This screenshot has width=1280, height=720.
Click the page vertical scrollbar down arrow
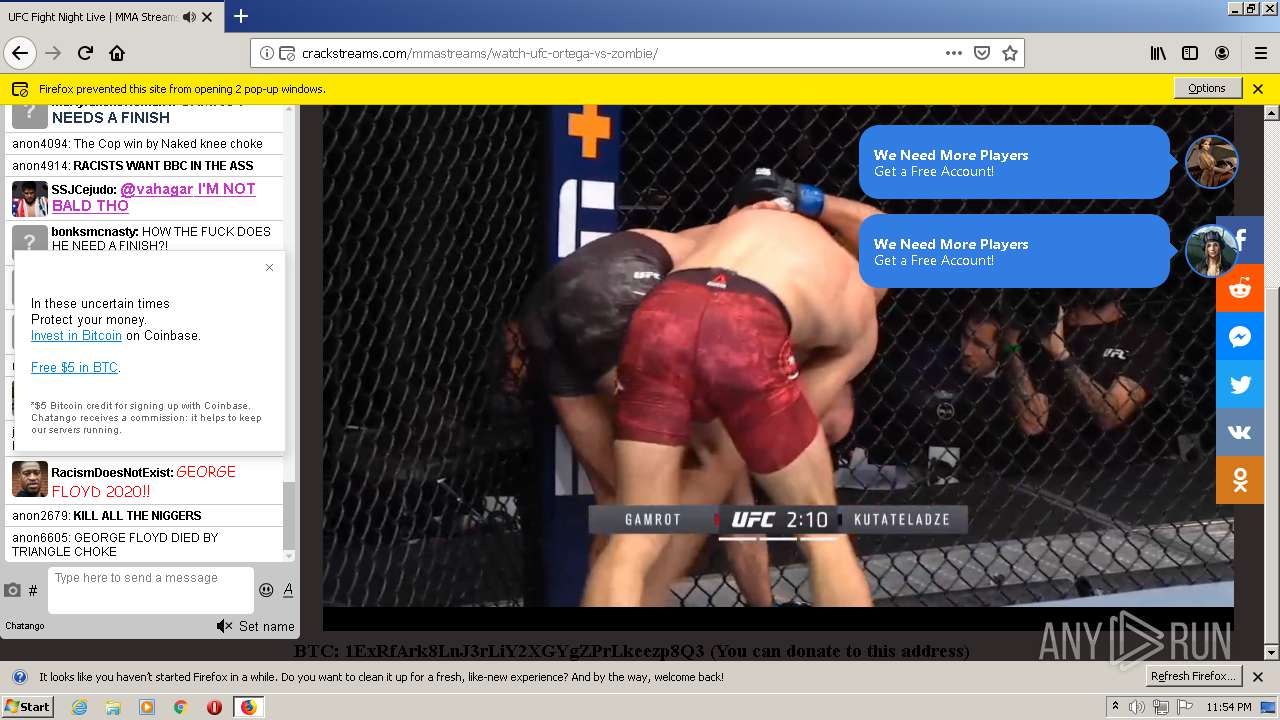pos(1272,653)
